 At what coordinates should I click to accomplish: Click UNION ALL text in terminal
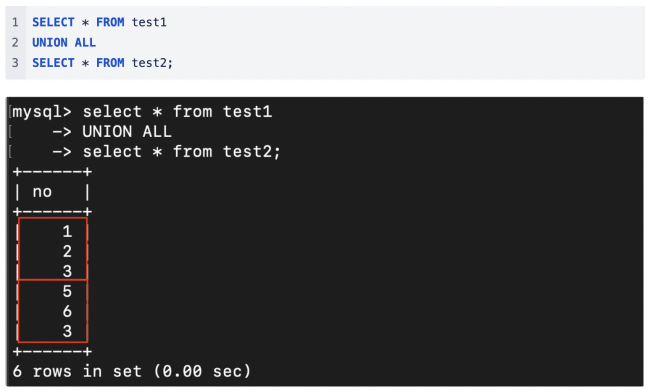127,132
